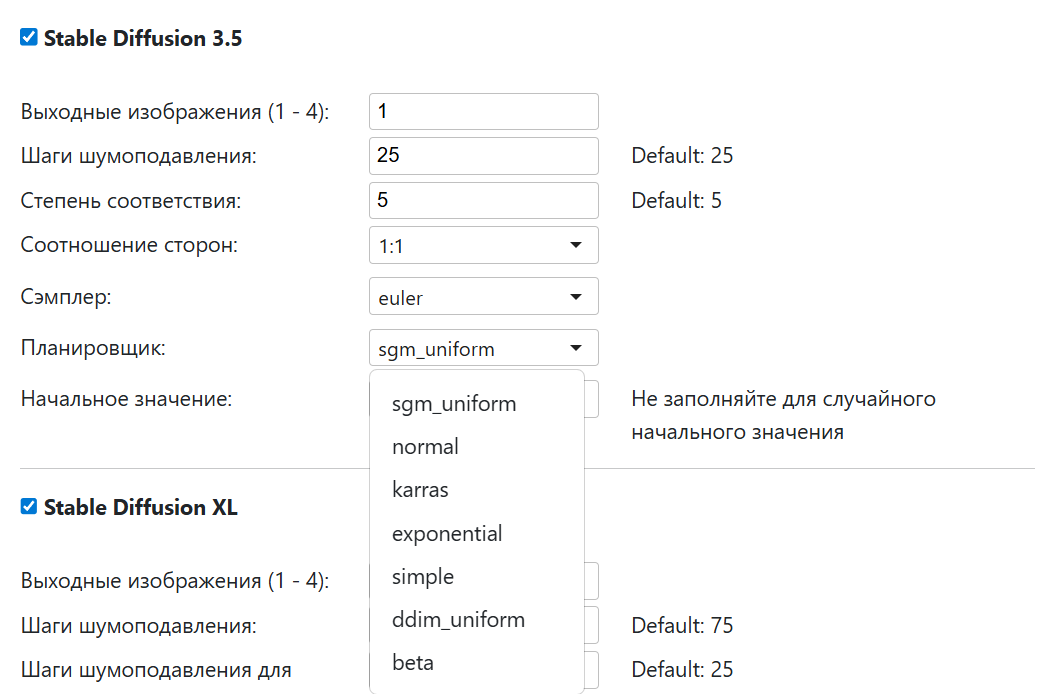This screenshot has height=694, width=1050.
Task: Click the SDXL denoising steps field
Action: (x=591, y=625)
